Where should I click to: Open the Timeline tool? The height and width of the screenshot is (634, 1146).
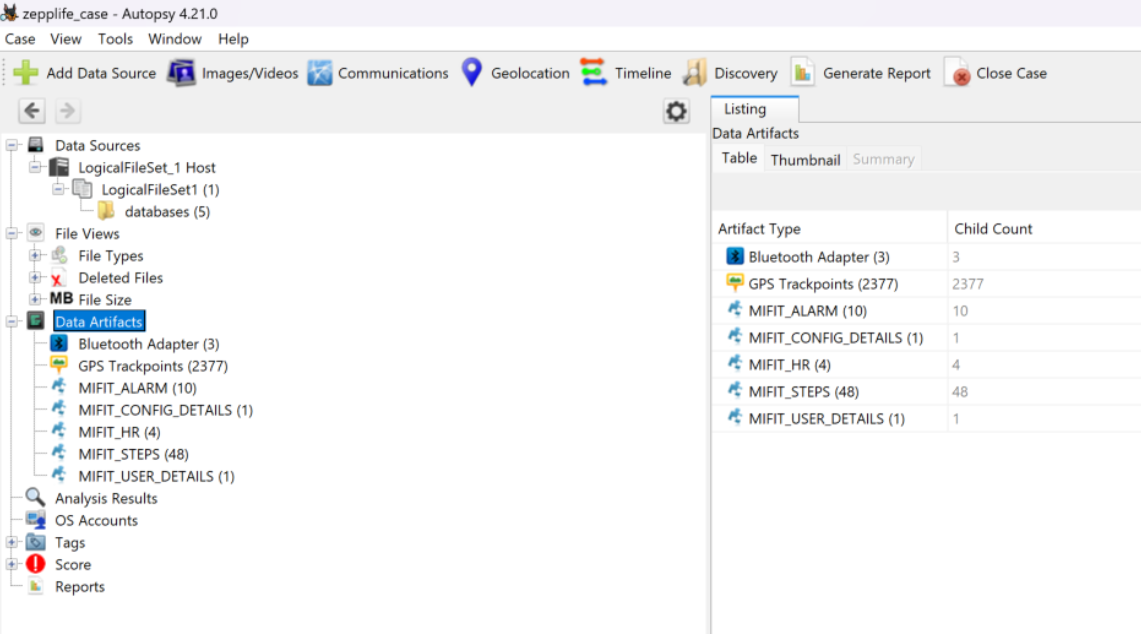[x=594, y=73]
